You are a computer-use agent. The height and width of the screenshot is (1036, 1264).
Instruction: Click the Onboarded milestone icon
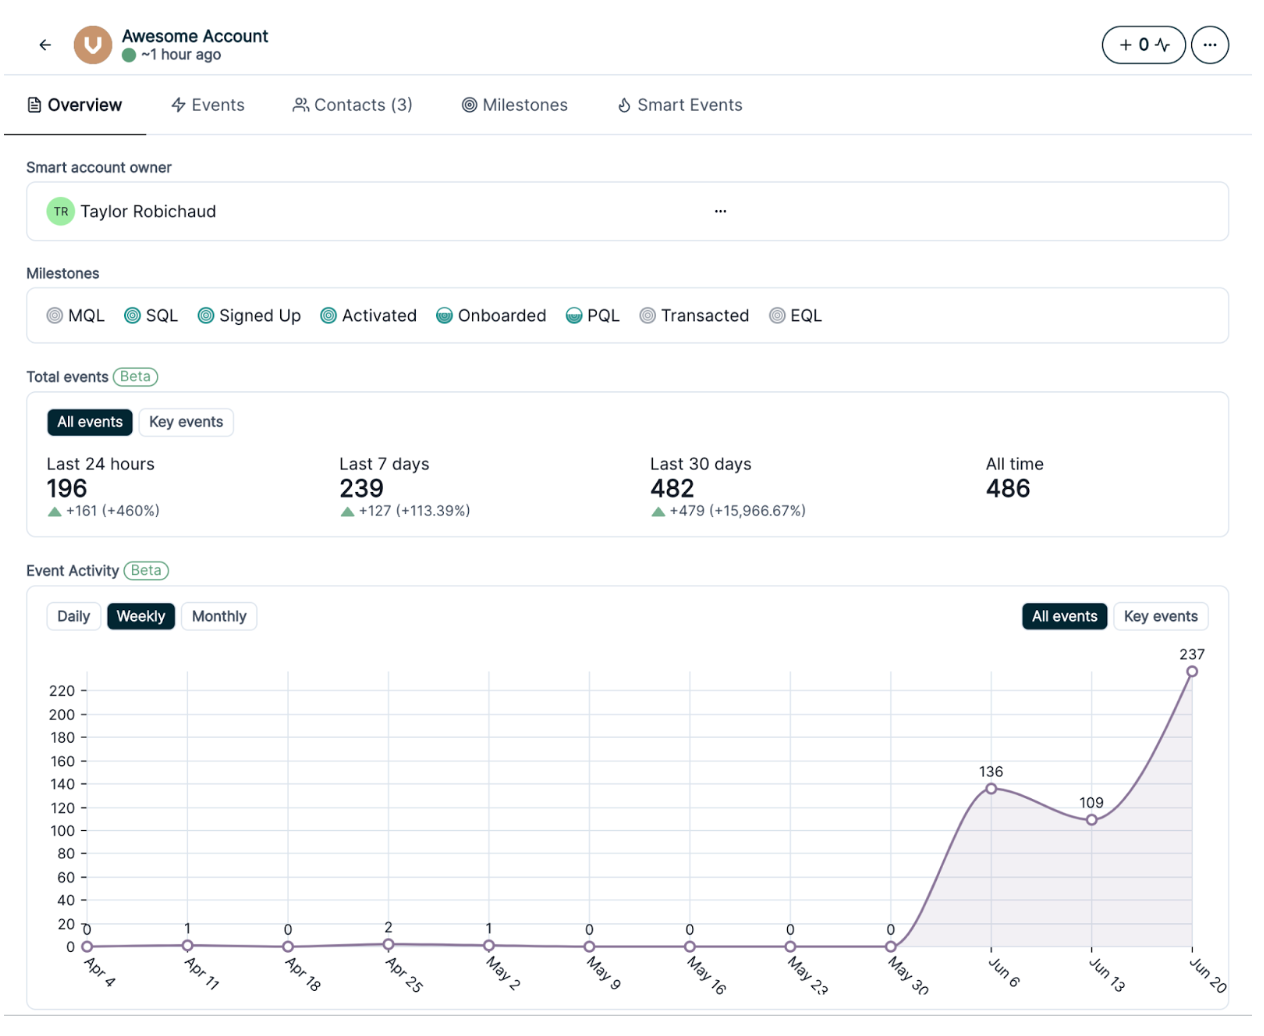tap(445, 316)
